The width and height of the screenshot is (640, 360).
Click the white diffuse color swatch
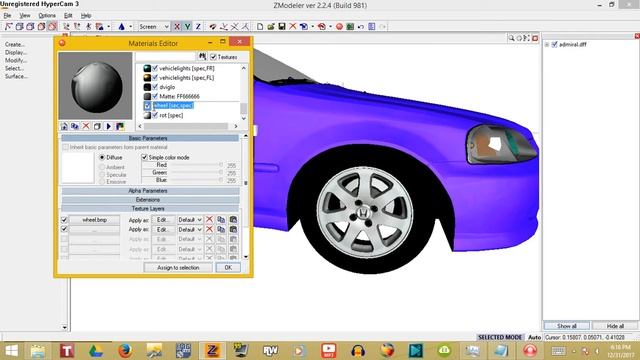[77, 168]
